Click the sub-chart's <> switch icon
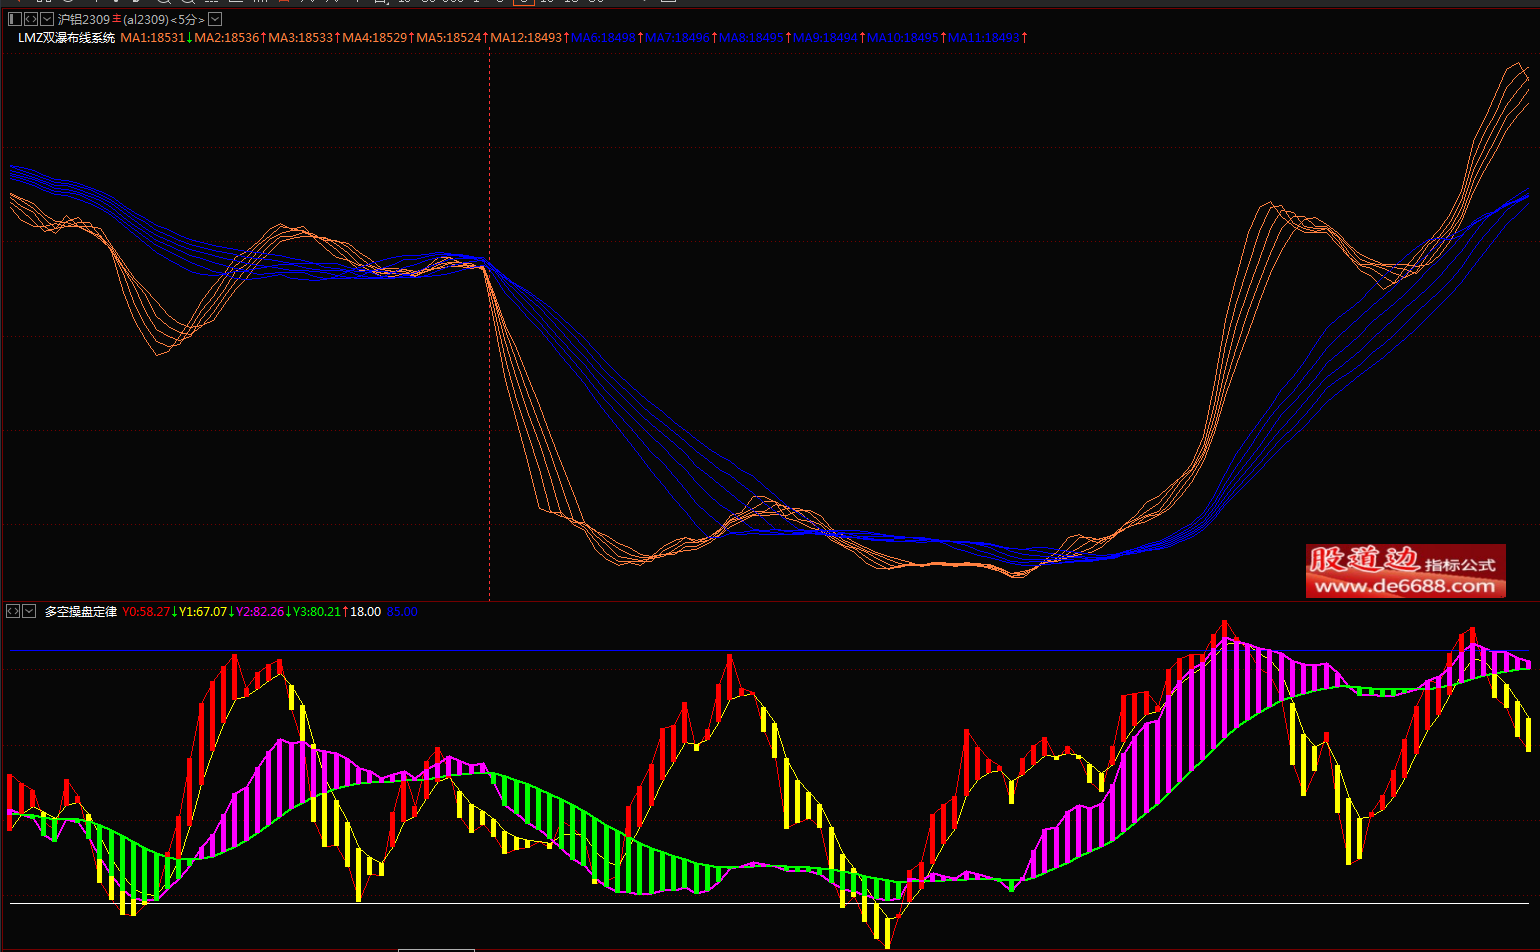The image size is (1540, 952). tap(13, 611)
